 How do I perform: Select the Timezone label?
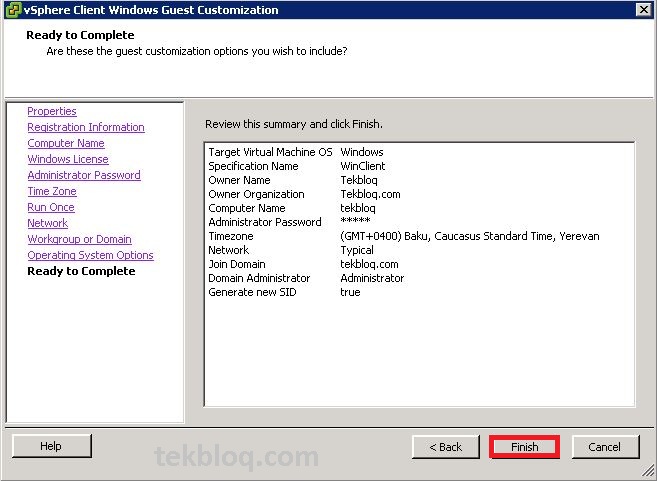tap(231, 236)
